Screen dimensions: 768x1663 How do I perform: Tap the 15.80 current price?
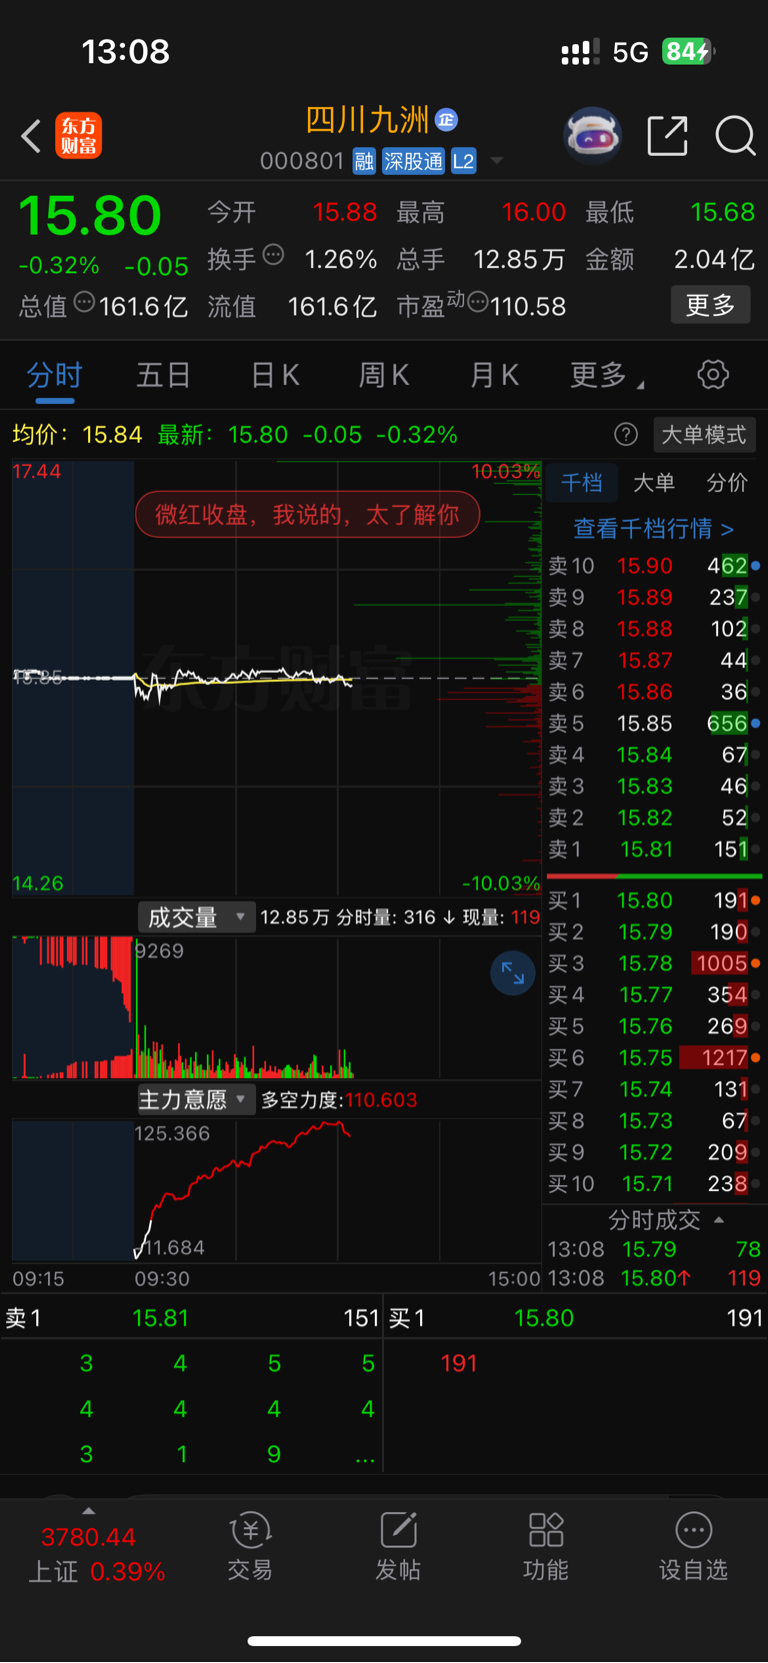click(x=90, y=215)
